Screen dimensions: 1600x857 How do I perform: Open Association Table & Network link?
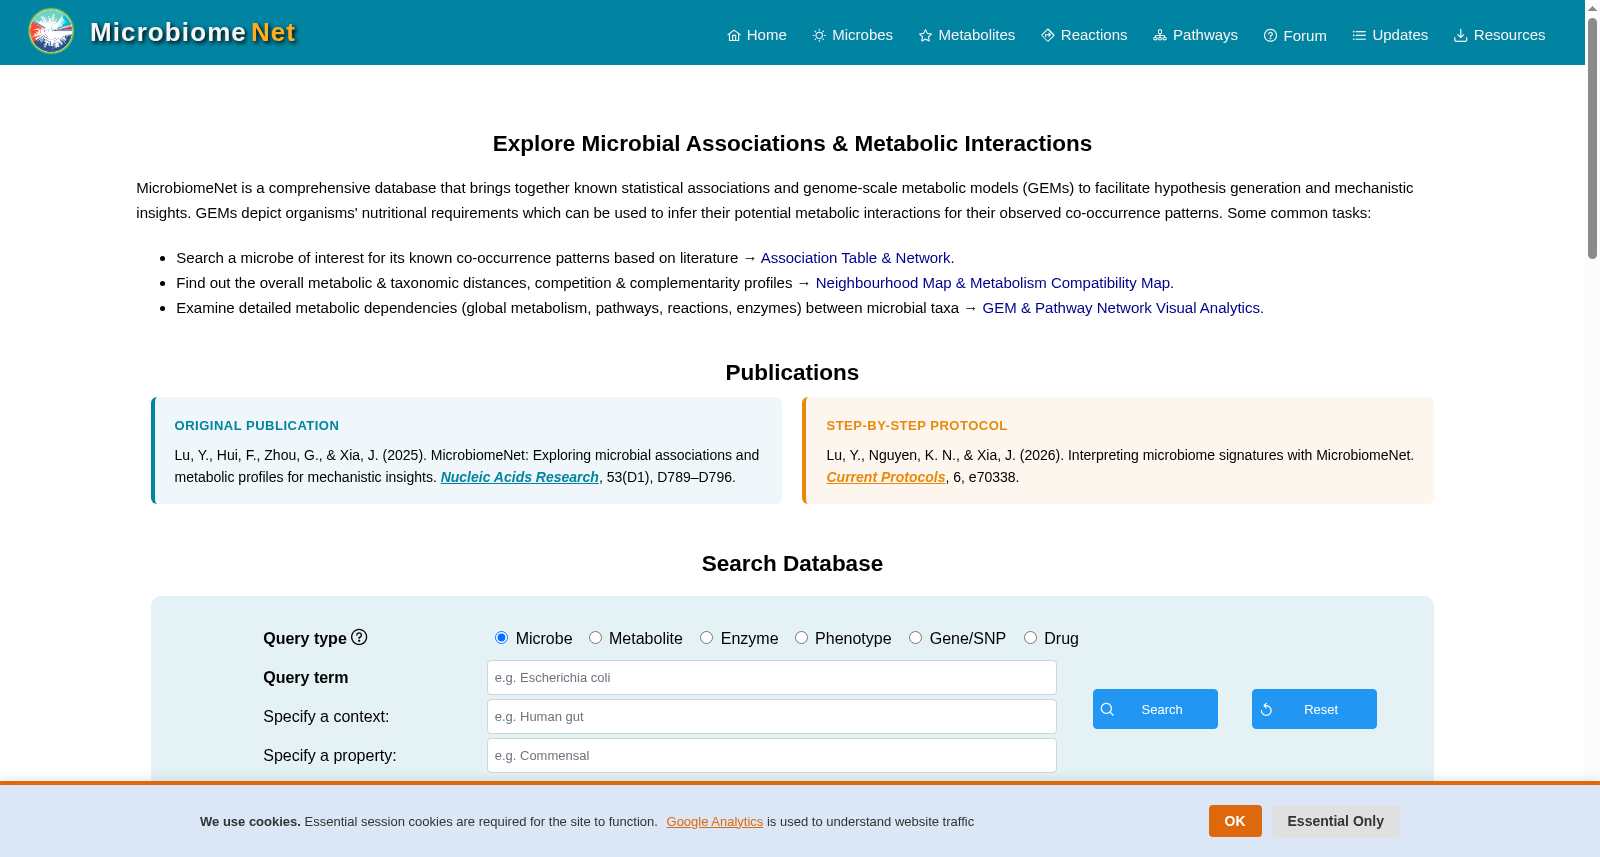click(x=855, y=258)
